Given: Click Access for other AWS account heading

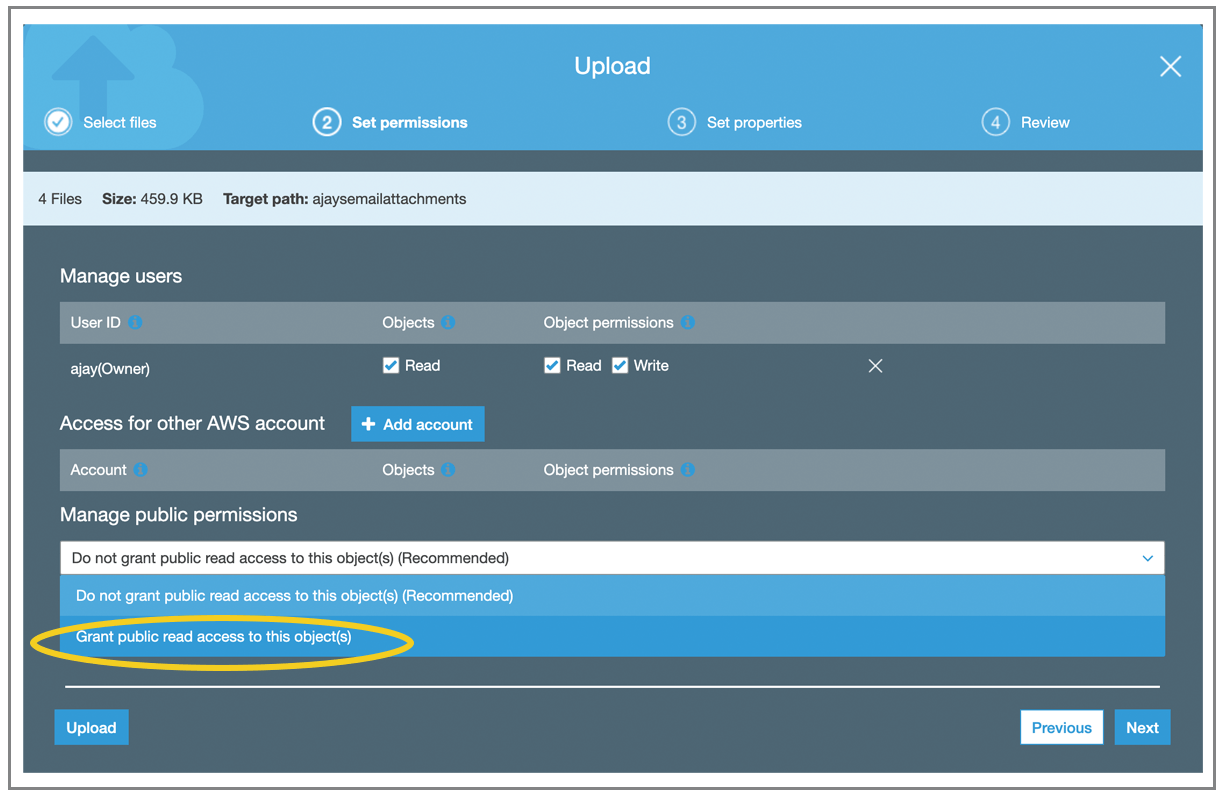Looking at the screenshot, I should point(192,423).
